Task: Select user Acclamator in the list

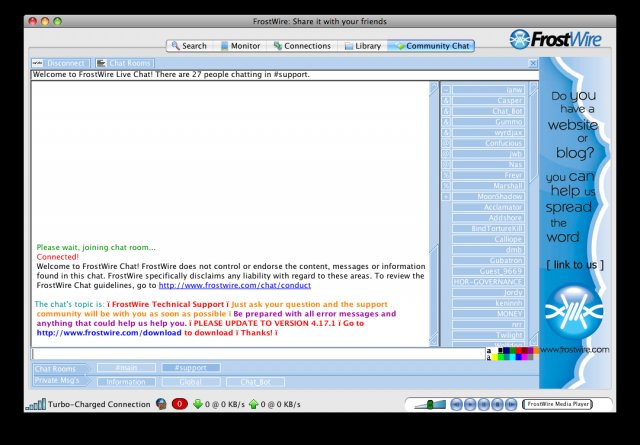Action: (x=488, y=207)
